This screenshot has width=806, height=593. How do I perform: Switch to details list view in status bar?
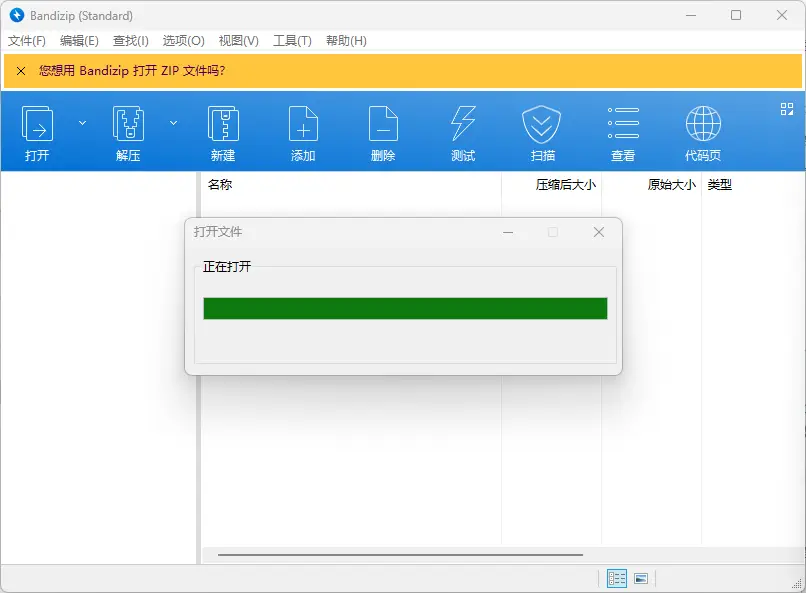point(617,579)
